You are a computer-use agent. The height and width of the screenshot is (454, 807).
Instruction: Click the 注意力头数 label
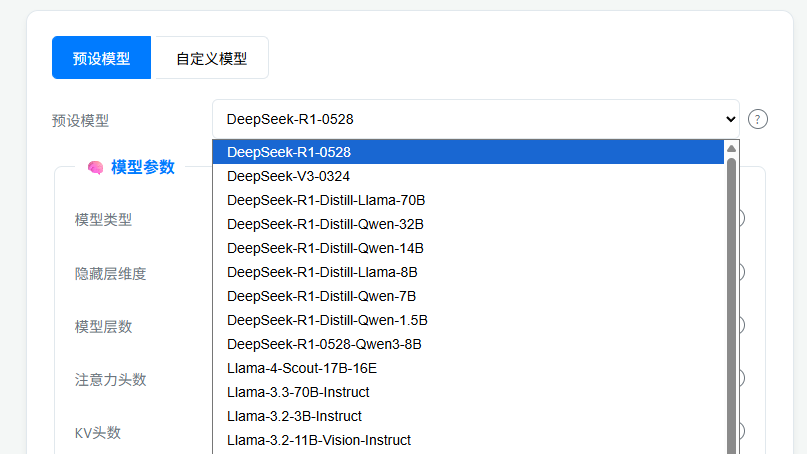111,380
